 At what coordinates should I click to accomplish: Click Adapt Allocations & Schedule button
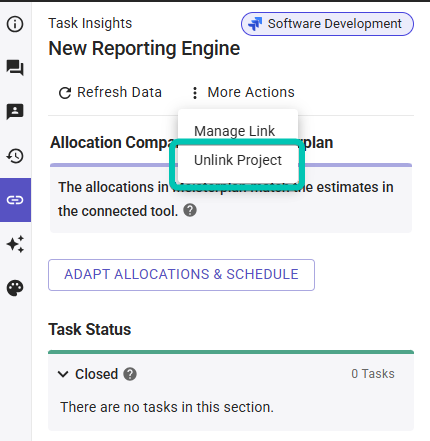[x=181, y=275]
